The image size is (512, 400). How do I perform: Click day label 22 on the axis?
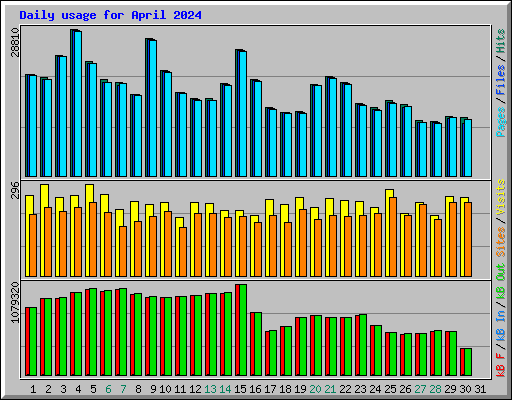(345, 389)
